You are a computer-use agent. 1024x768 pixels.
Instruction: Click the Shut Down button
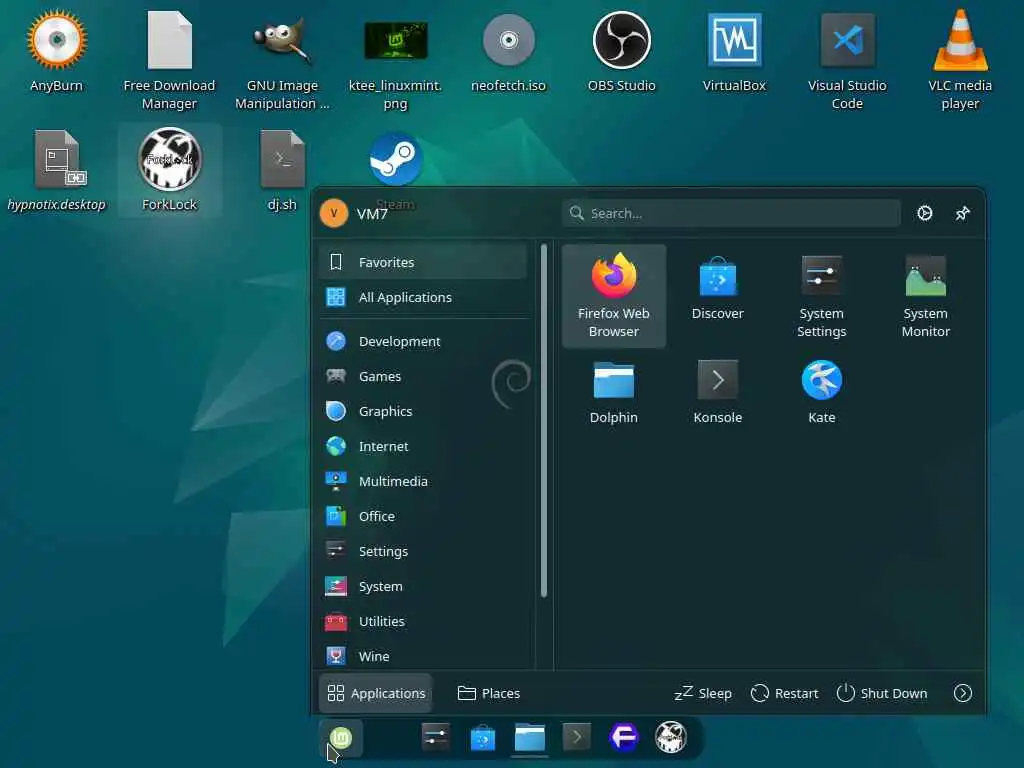click(x=882, y=693)
